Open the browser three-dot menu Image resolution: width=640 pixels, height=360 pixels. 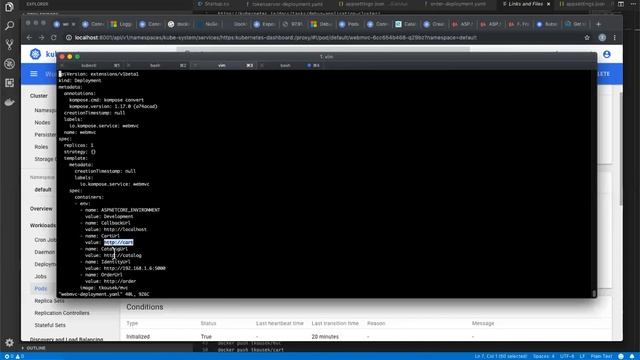pyautogui.click(x=615, y=38)
